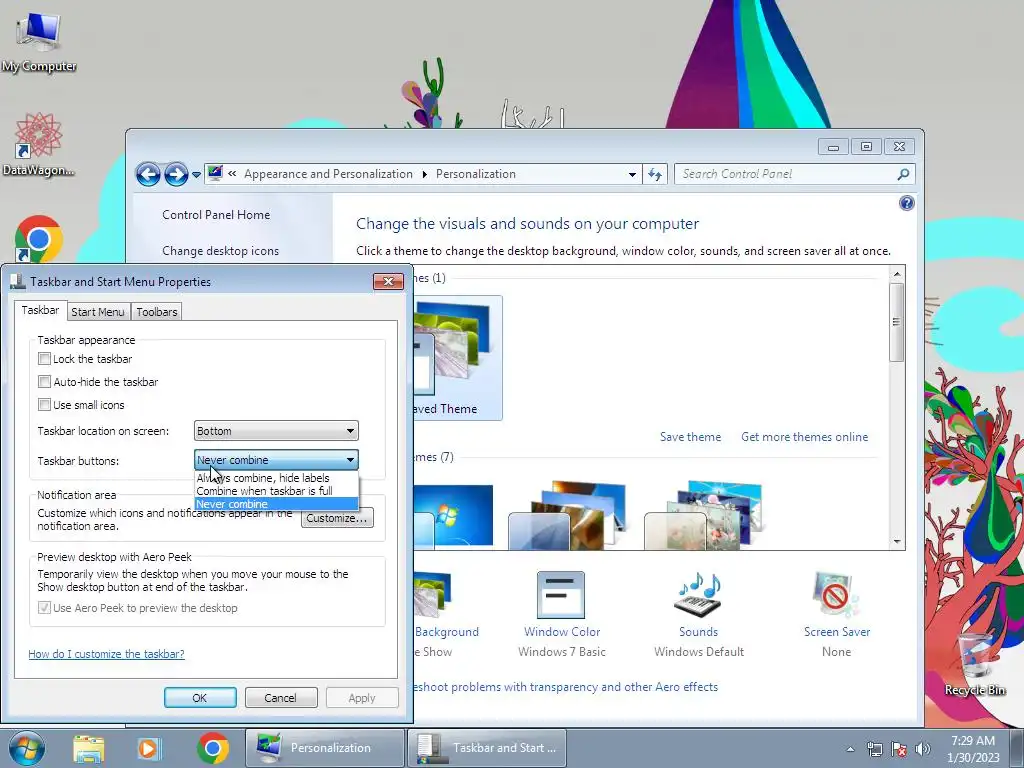1024x768 pixels.
Task: Open the clock showing 7:29 AM
Action: 973,749
